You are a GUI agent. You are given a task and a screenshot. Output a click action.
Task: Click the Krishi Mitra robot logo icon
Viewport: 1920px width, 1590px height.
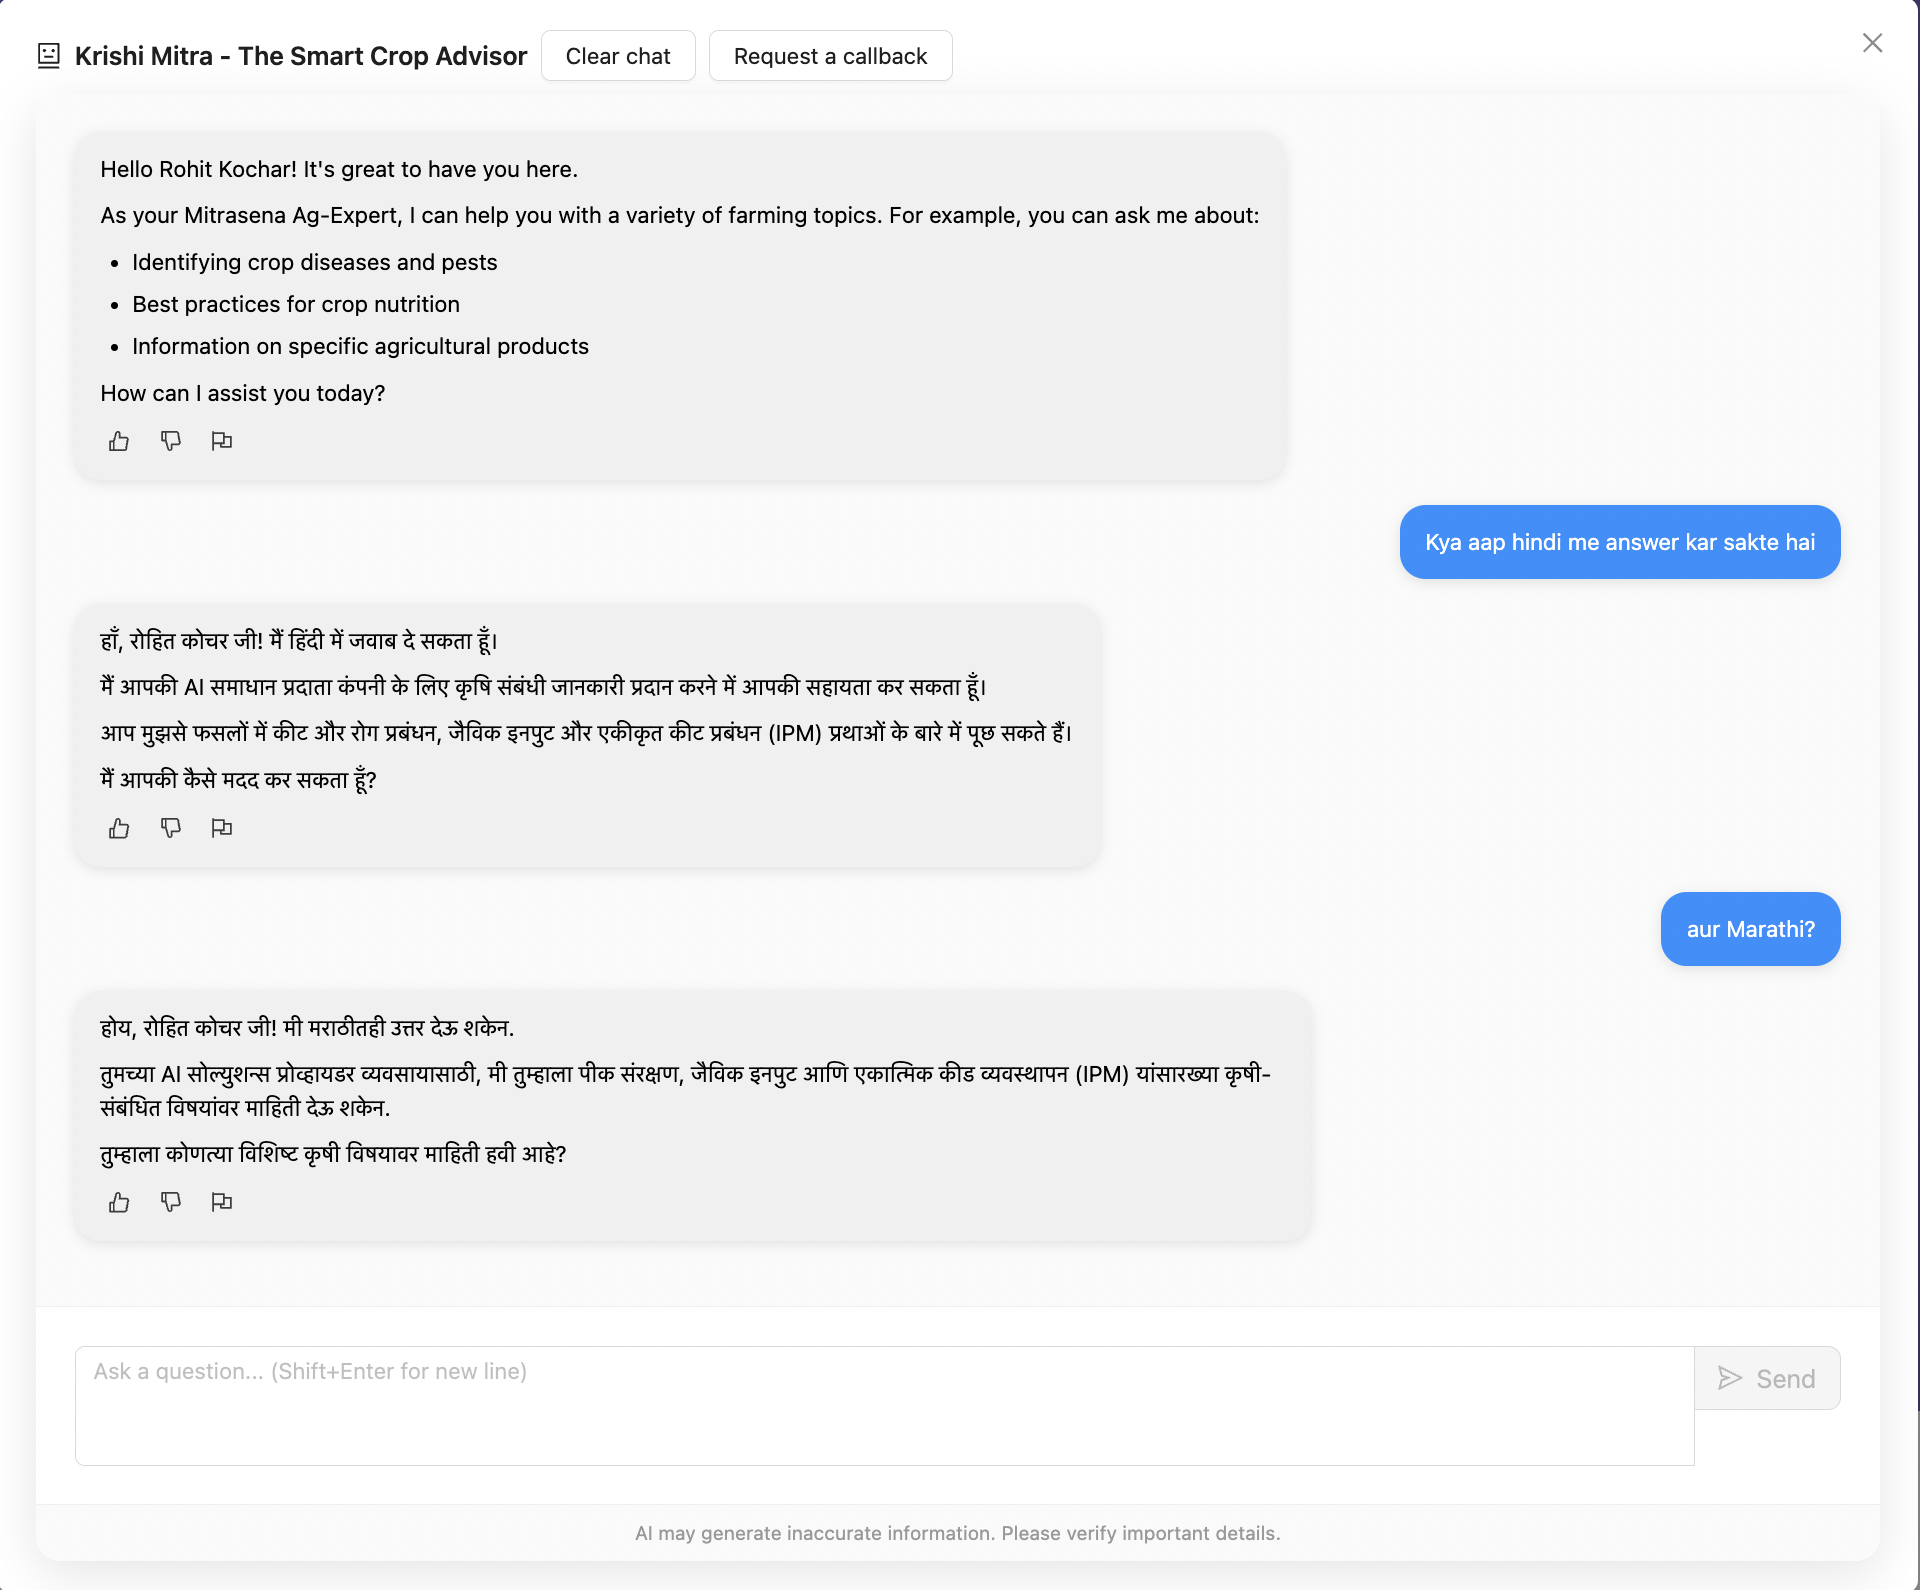point(47,55)
